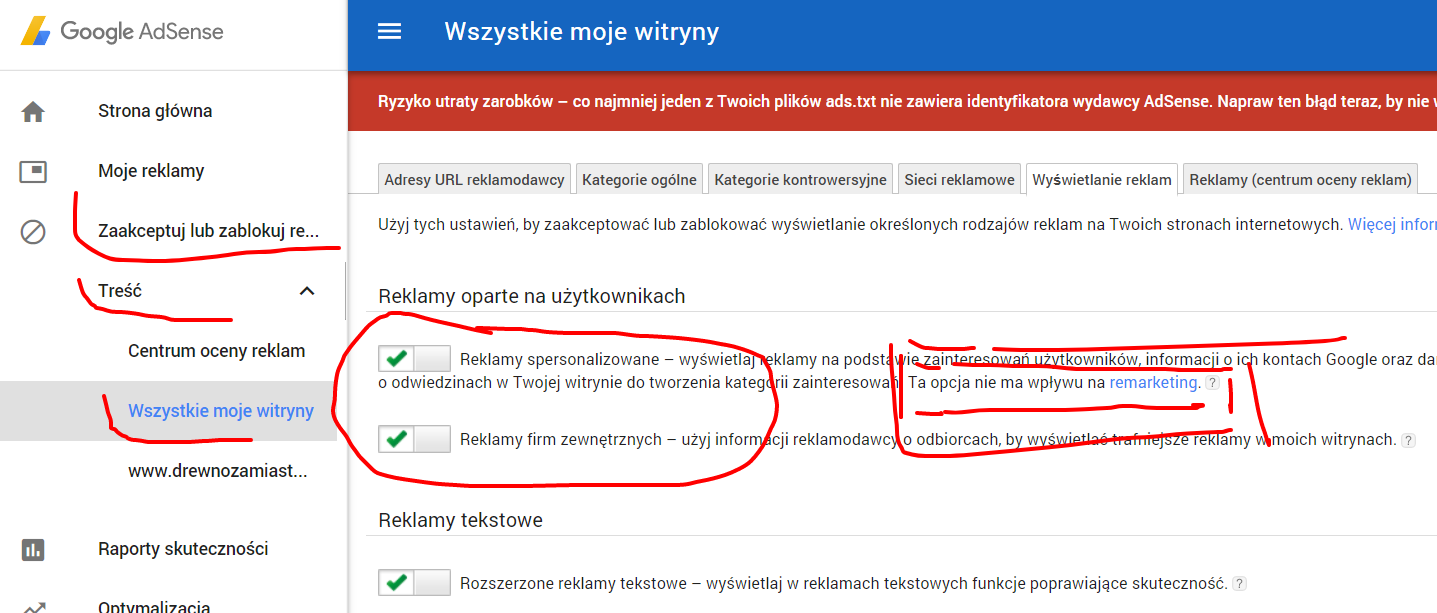Image resolution: width=1437 pixels, height=613 pixels.
Task: Open Raporty skuteczności
Action: [x=183, y=548]
